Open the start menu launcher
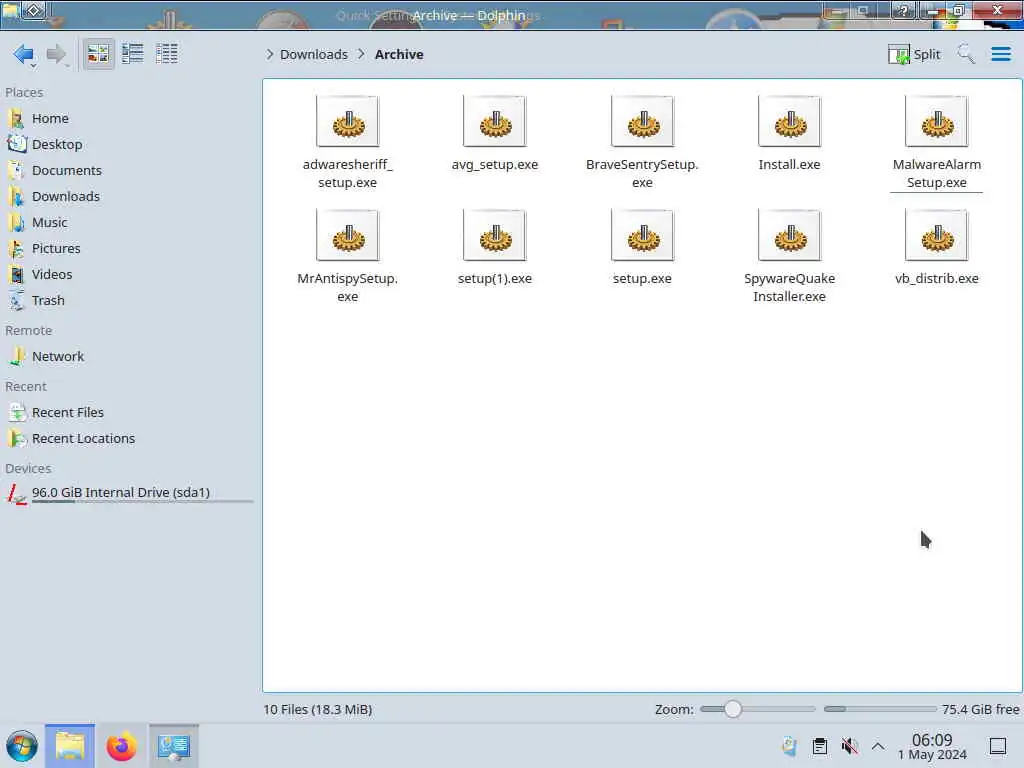 (x=22, y=746)
